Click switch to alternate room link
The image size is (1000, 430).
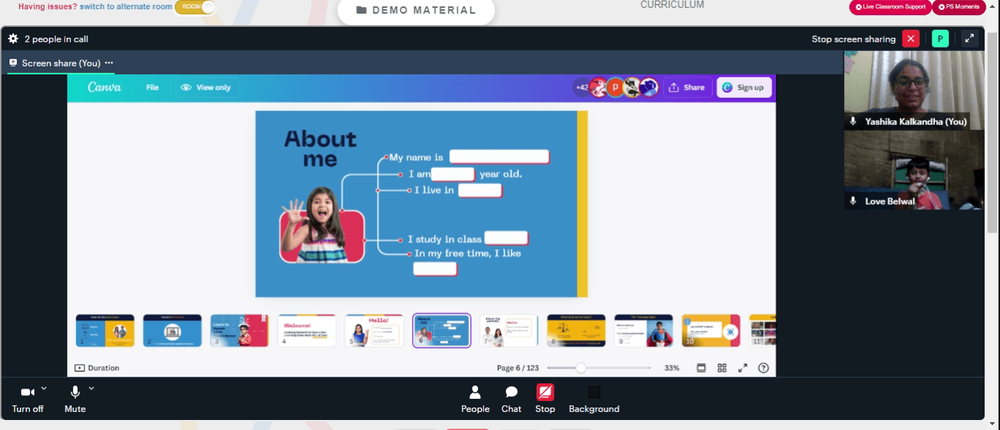(x=126, y=6)
